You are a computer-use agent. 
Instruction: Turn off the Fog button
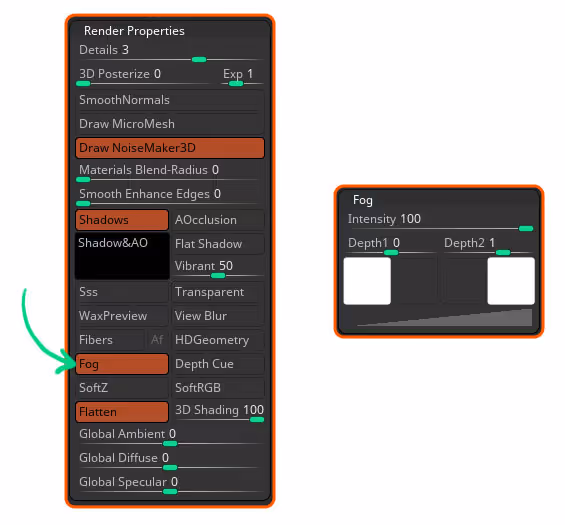[122, 364]
